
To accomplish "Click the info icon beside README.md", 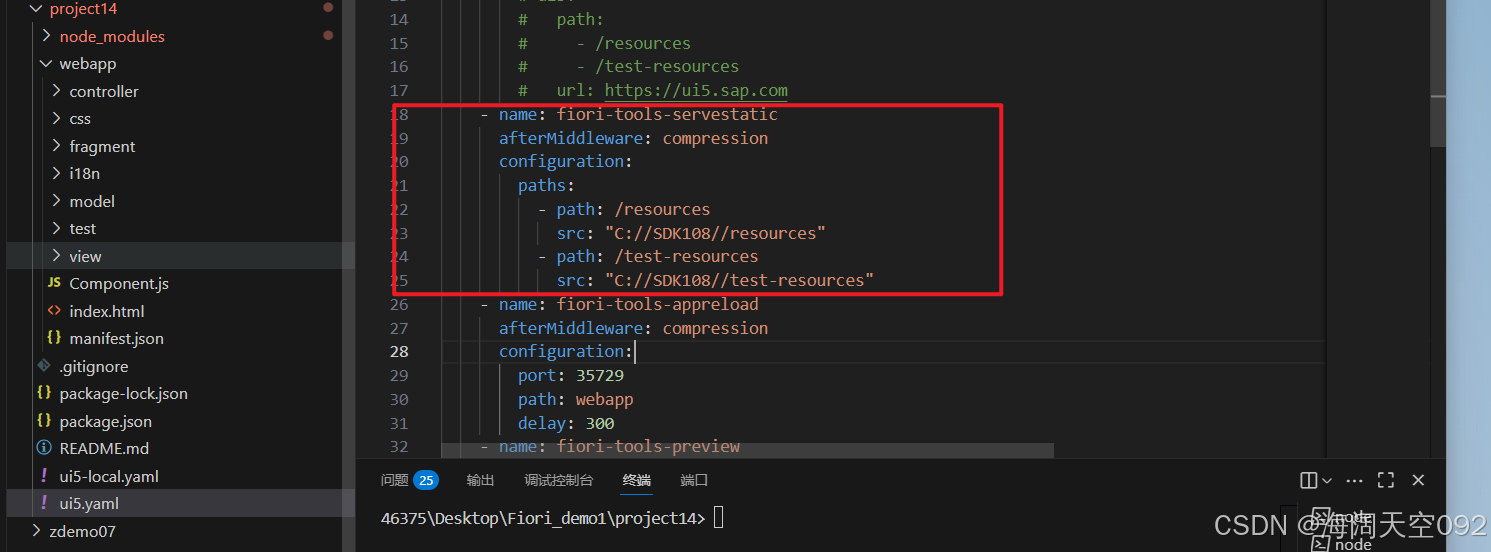I will (44, 448).
